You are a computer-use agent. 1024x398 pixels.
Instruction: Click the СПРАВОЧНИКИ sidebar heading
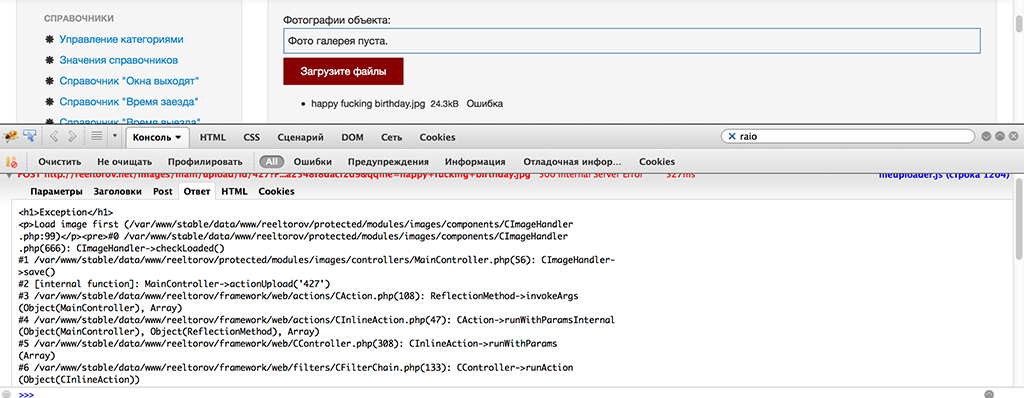point(79,18)
